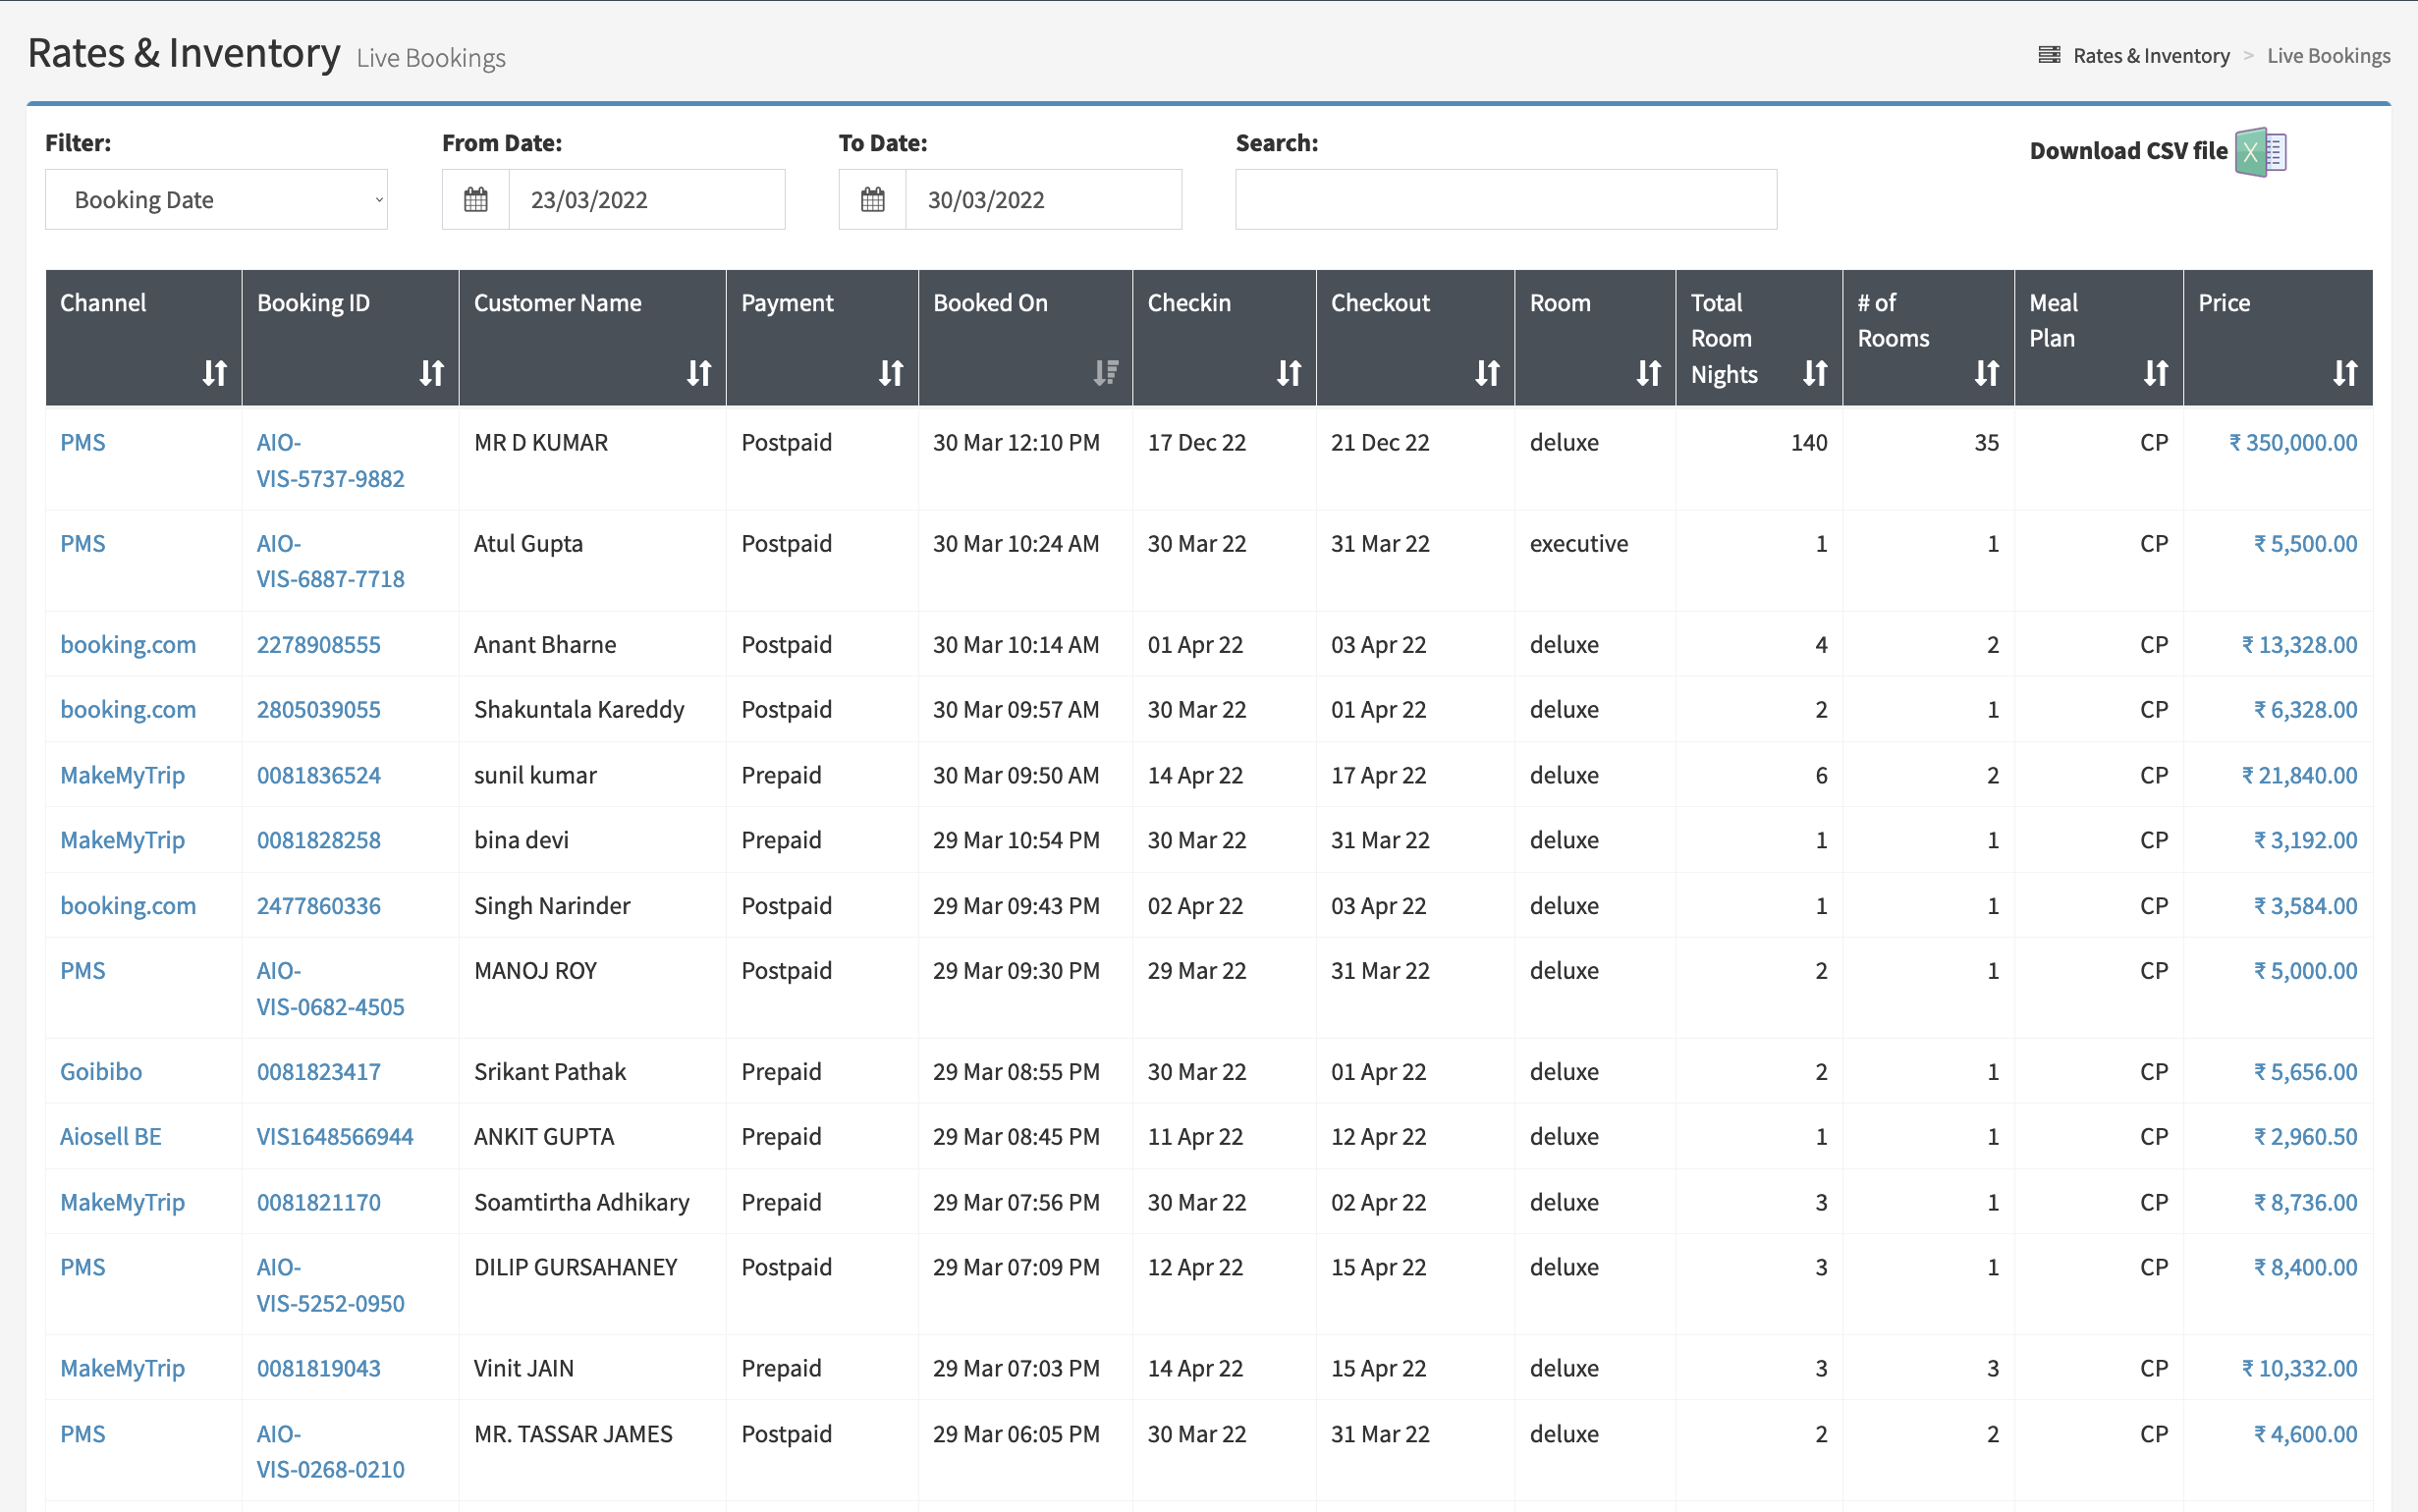Click the MakeMyTrip channel for sunil kumar

click(x=122, y=775)
